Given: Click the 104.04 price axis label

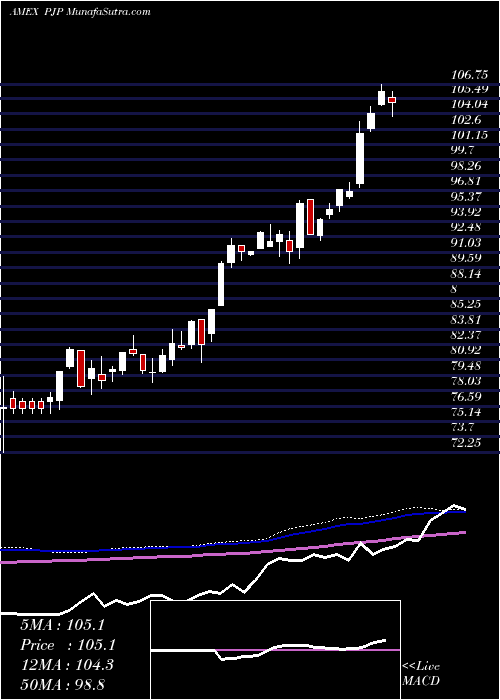Looking at the screenshot, I should [470, 104].
